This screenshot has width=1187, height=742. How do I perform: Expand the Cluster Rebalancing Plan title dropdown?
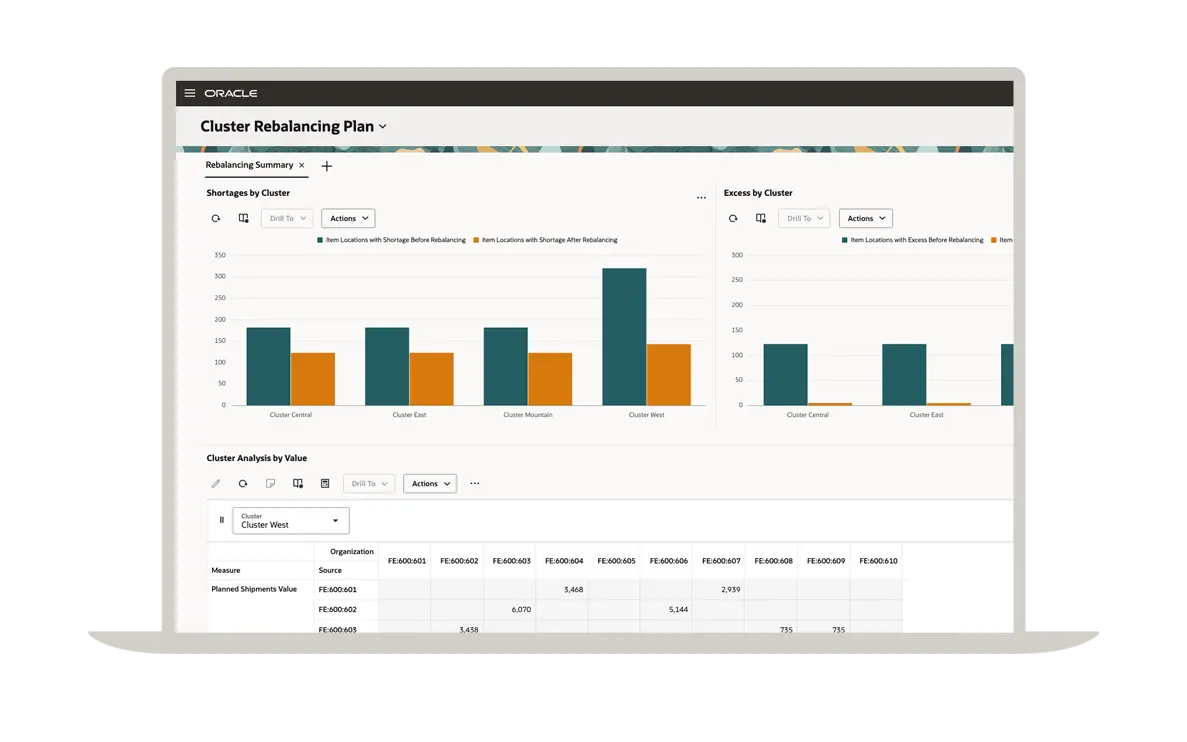tap(383, 127)
